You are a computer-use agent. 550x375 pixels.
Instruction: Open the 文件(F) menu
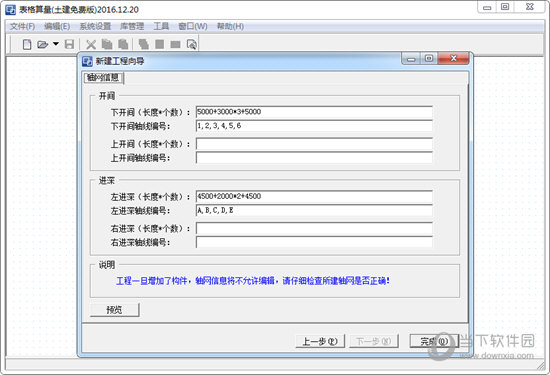tap(22, 26)
